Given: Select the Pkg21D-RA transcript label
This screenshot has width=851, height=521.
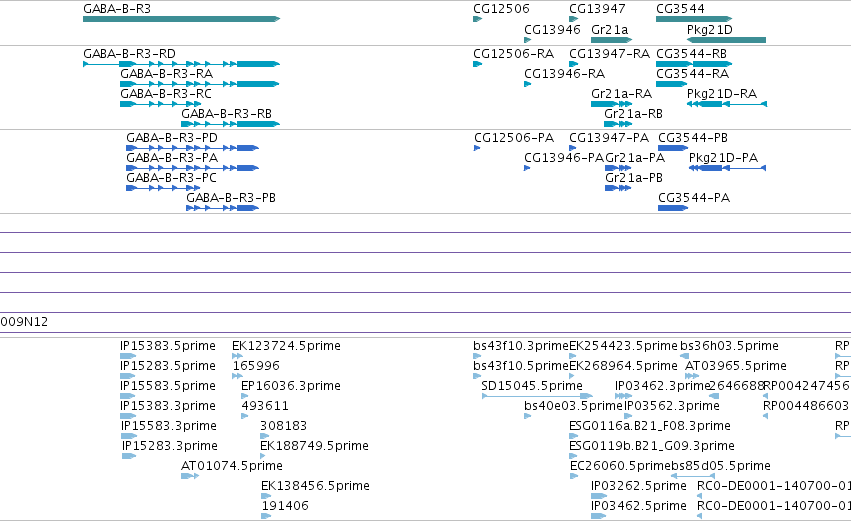Looking at the screenshot, I should [x=721, y=94].
